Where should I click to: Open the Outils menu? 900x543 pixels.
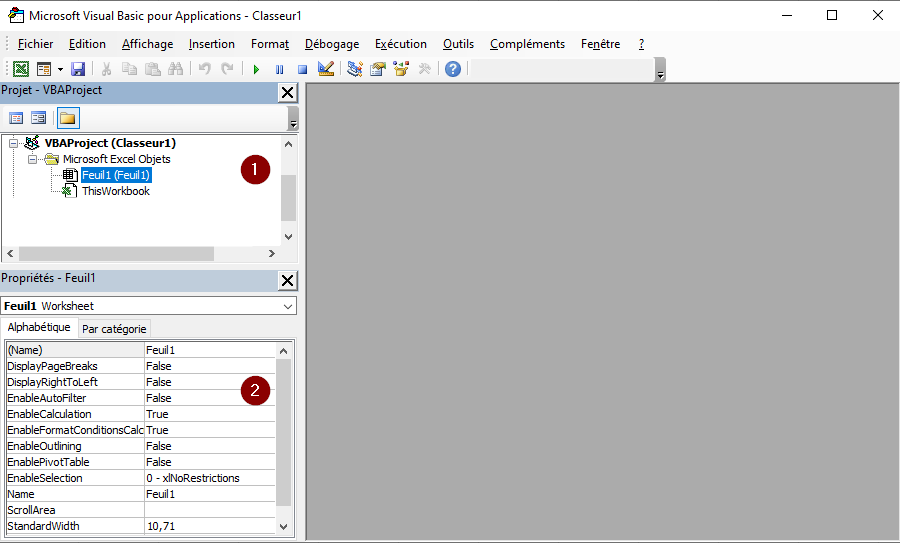[458, 44]
